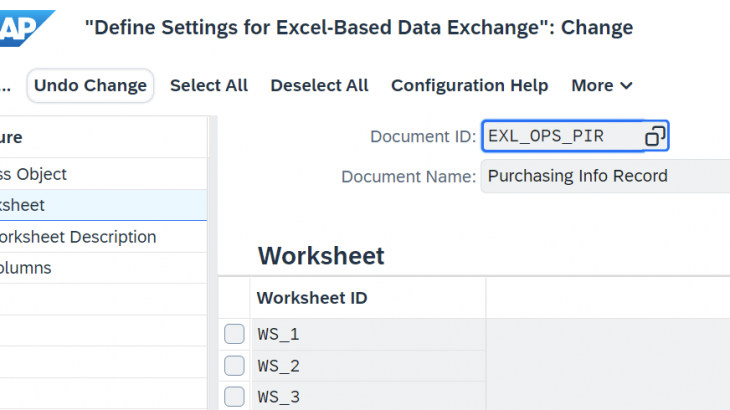Click Deselect All in toolbar
The width and height of the screenshot is (730, 410).
(319, 86)
